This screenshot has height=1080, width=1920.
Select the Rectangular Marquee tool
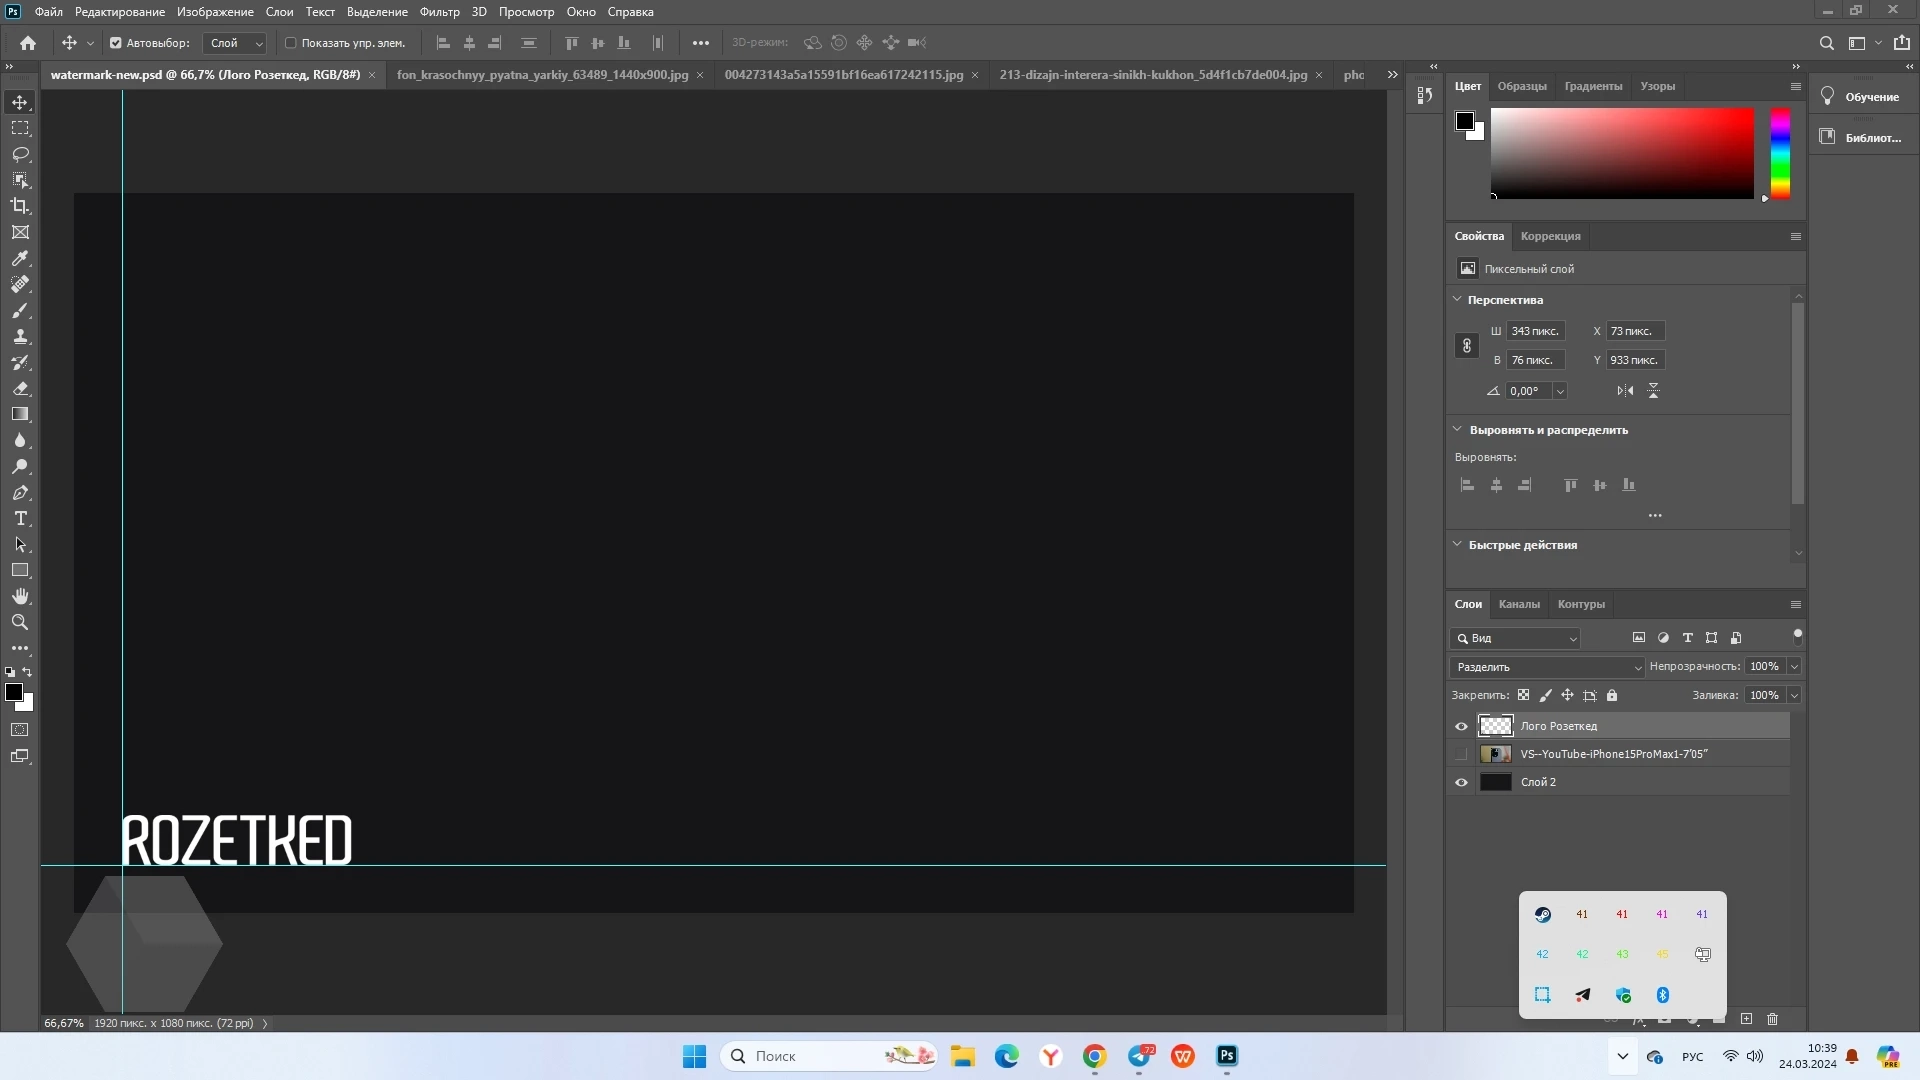click(x=20, y=128)
